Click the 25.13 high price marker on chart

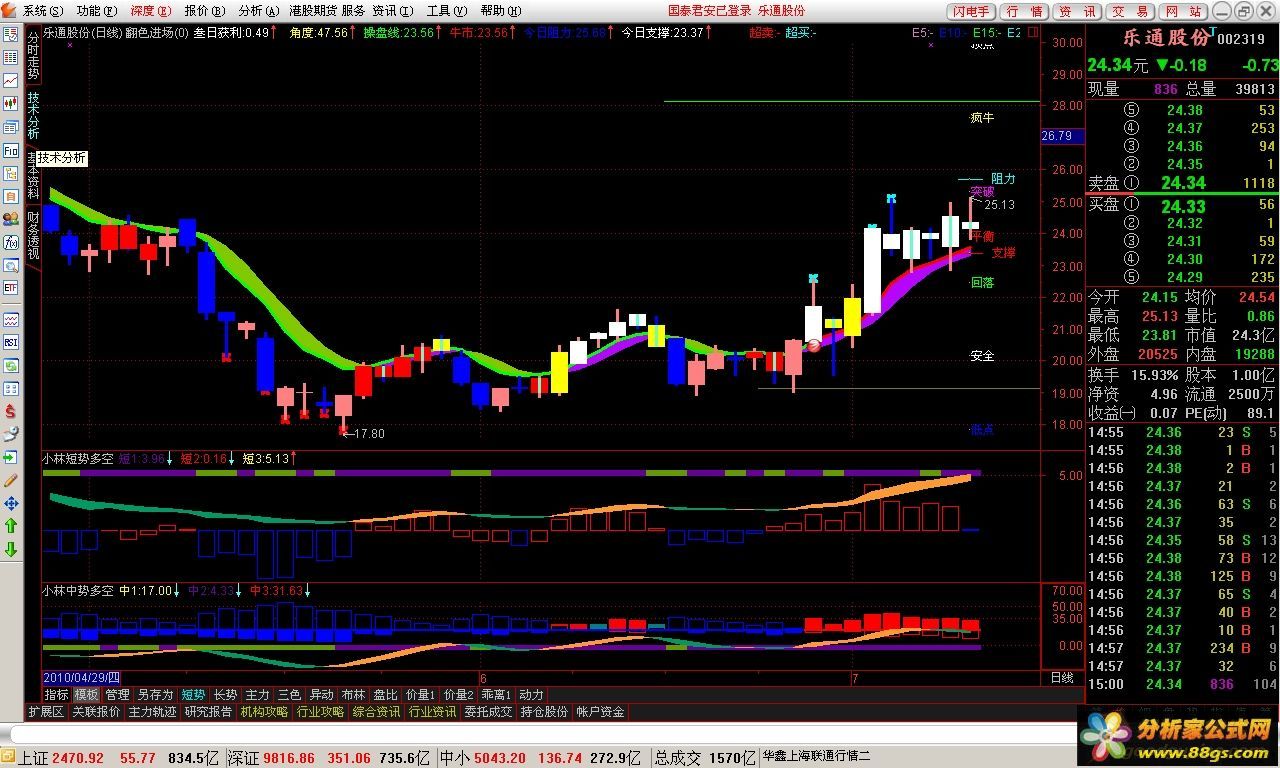(x=999, y=205)
